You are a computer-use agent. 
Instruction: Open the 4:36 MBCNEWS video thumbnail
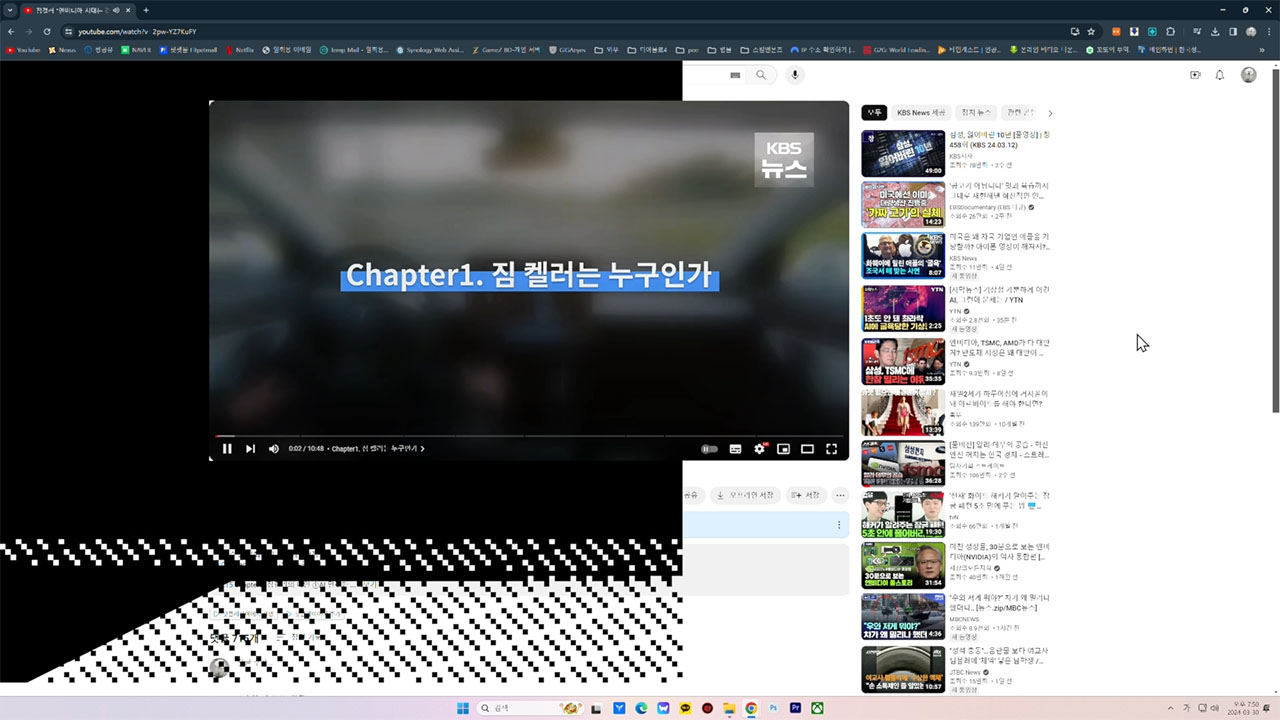point(903,617)
